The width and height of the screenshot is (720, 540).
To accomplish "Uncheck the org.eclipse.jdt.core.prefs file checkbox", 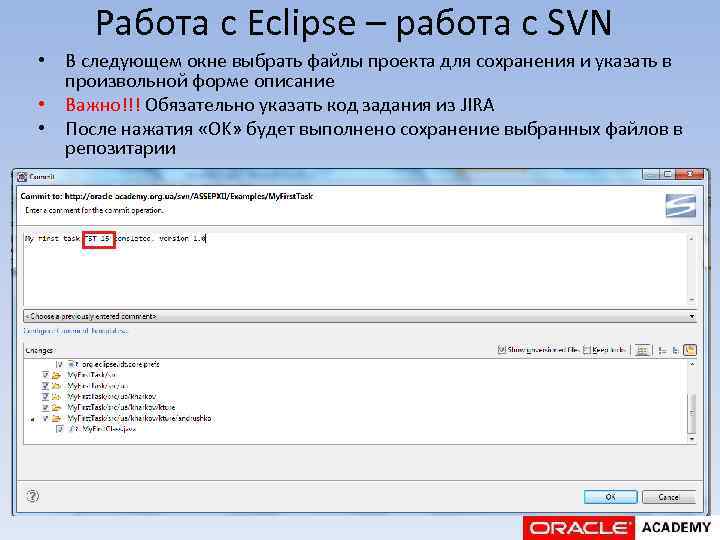I will (59, 364).
